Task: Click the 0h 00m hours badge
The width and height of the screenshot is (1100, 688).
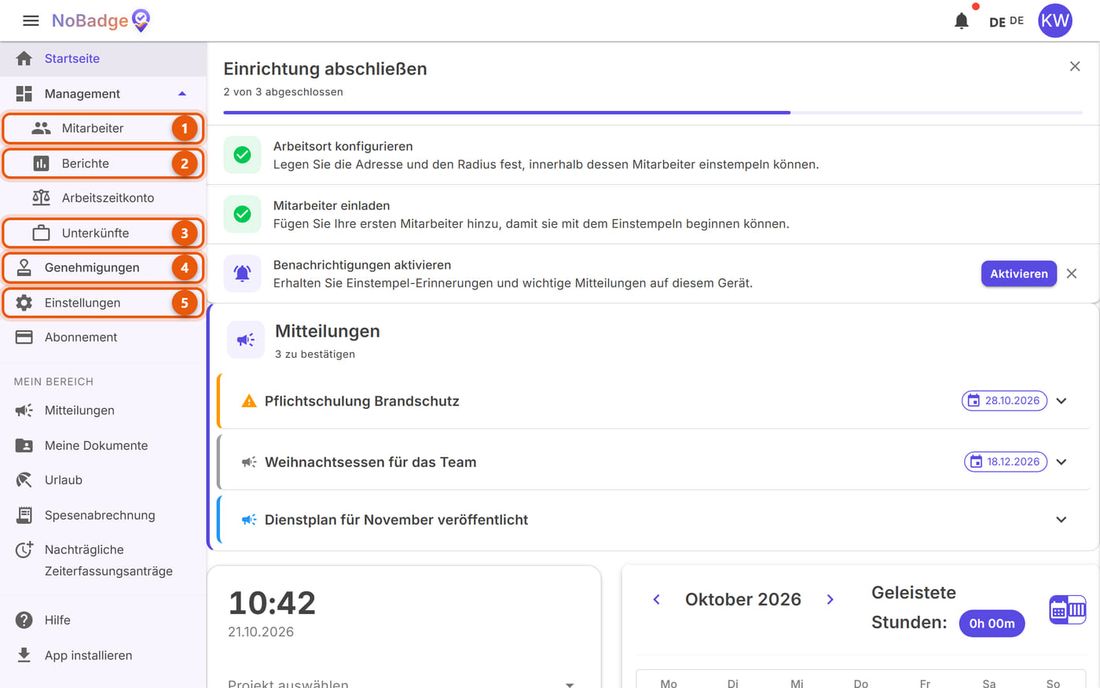Action: [991, 623]
